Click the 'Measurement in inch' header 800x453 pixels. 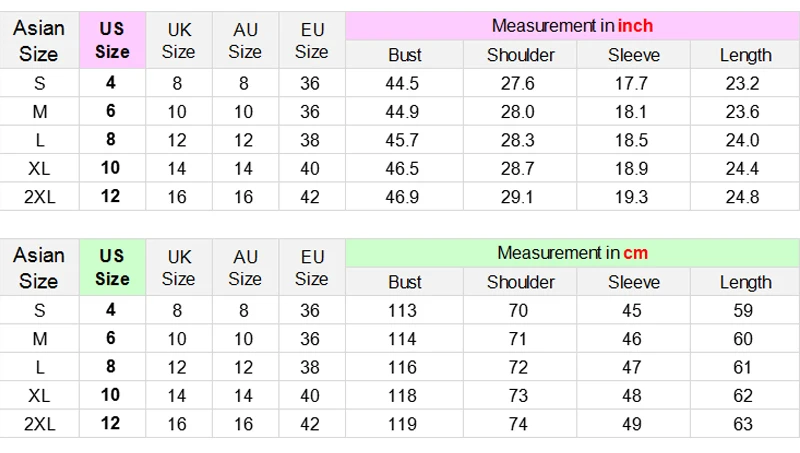point(571,26)
